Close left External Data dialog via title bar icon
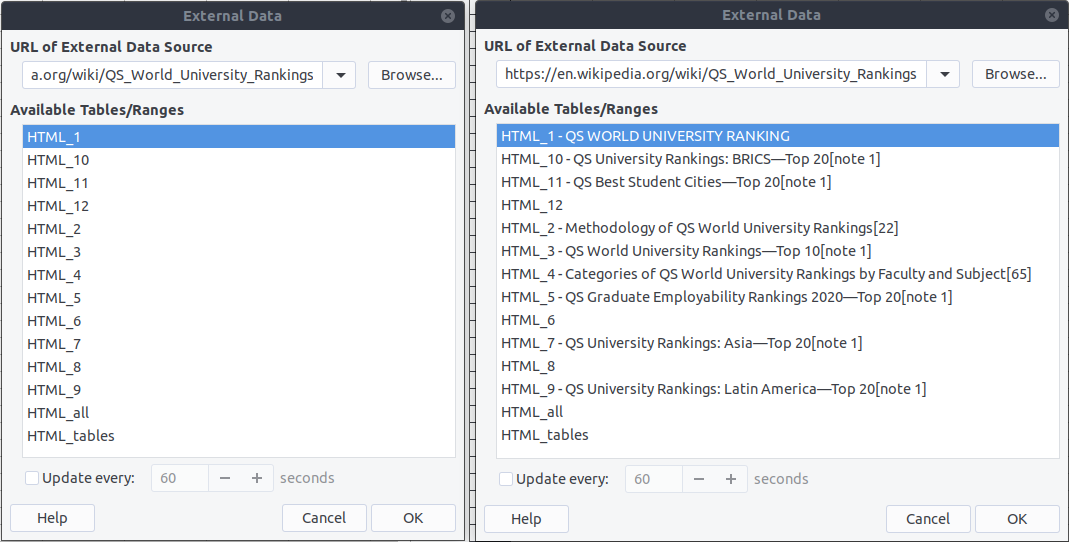Image resolution: width=1069 pixels, height=542 pixels. click(448, 16)
